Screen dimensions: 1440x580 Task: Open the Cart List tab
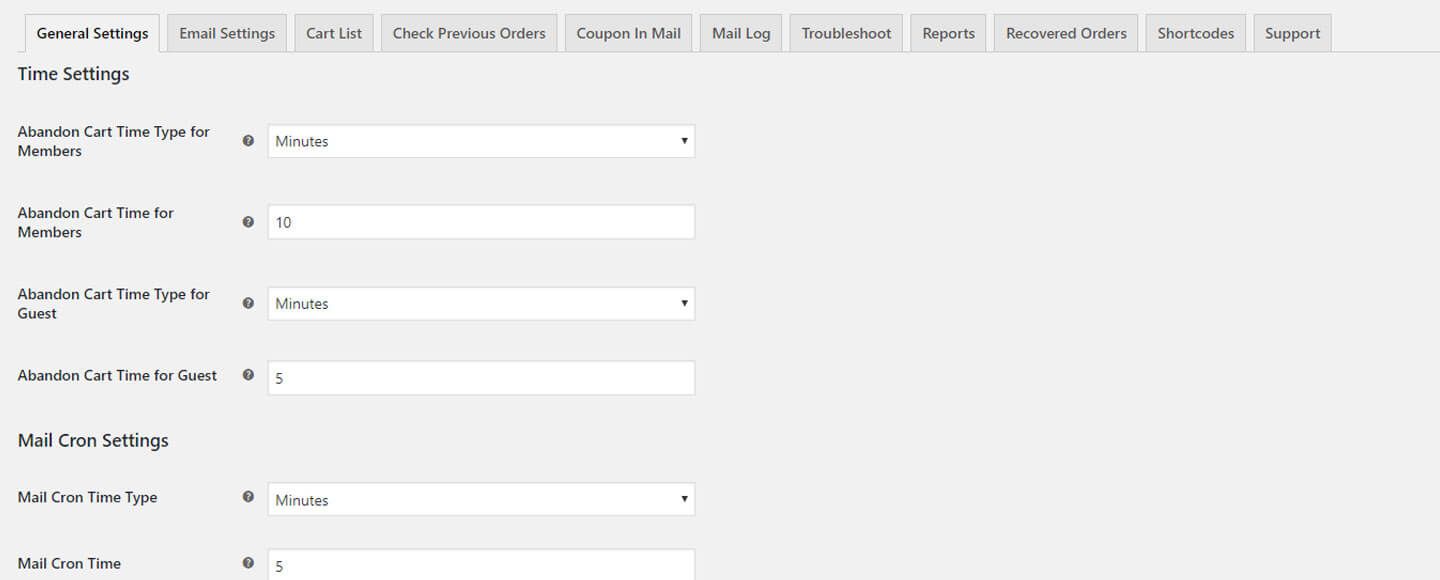334,33
